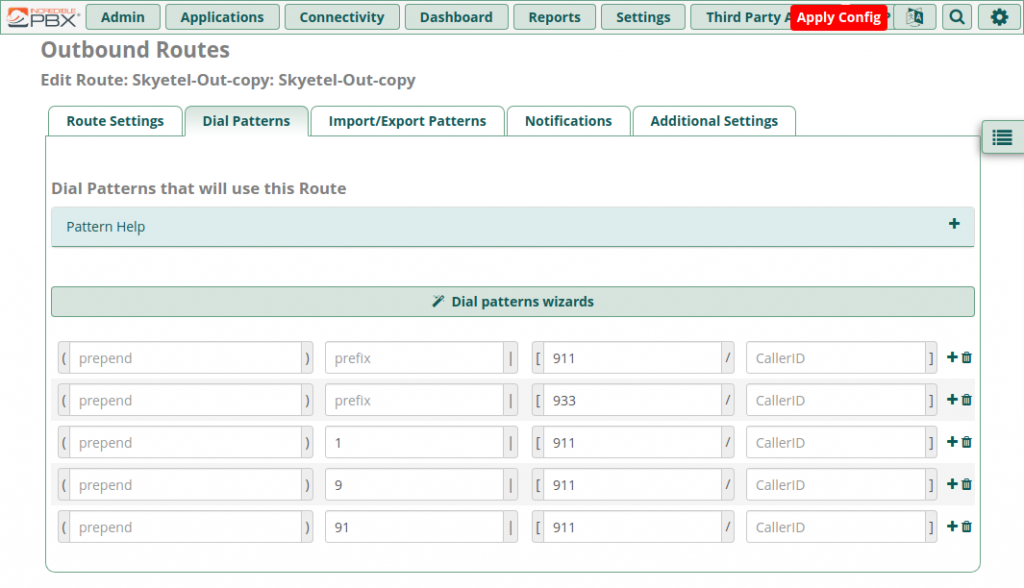
Task: Open the Additional Settings tab
Action: coord(714,121)
